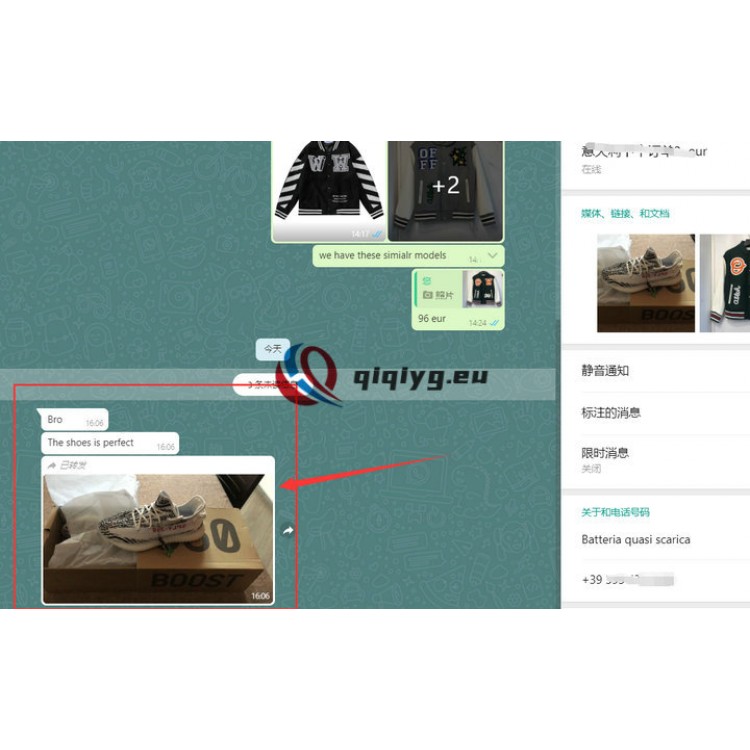Click the forward arrow beside the shoe photo

[x=288, y=531]
